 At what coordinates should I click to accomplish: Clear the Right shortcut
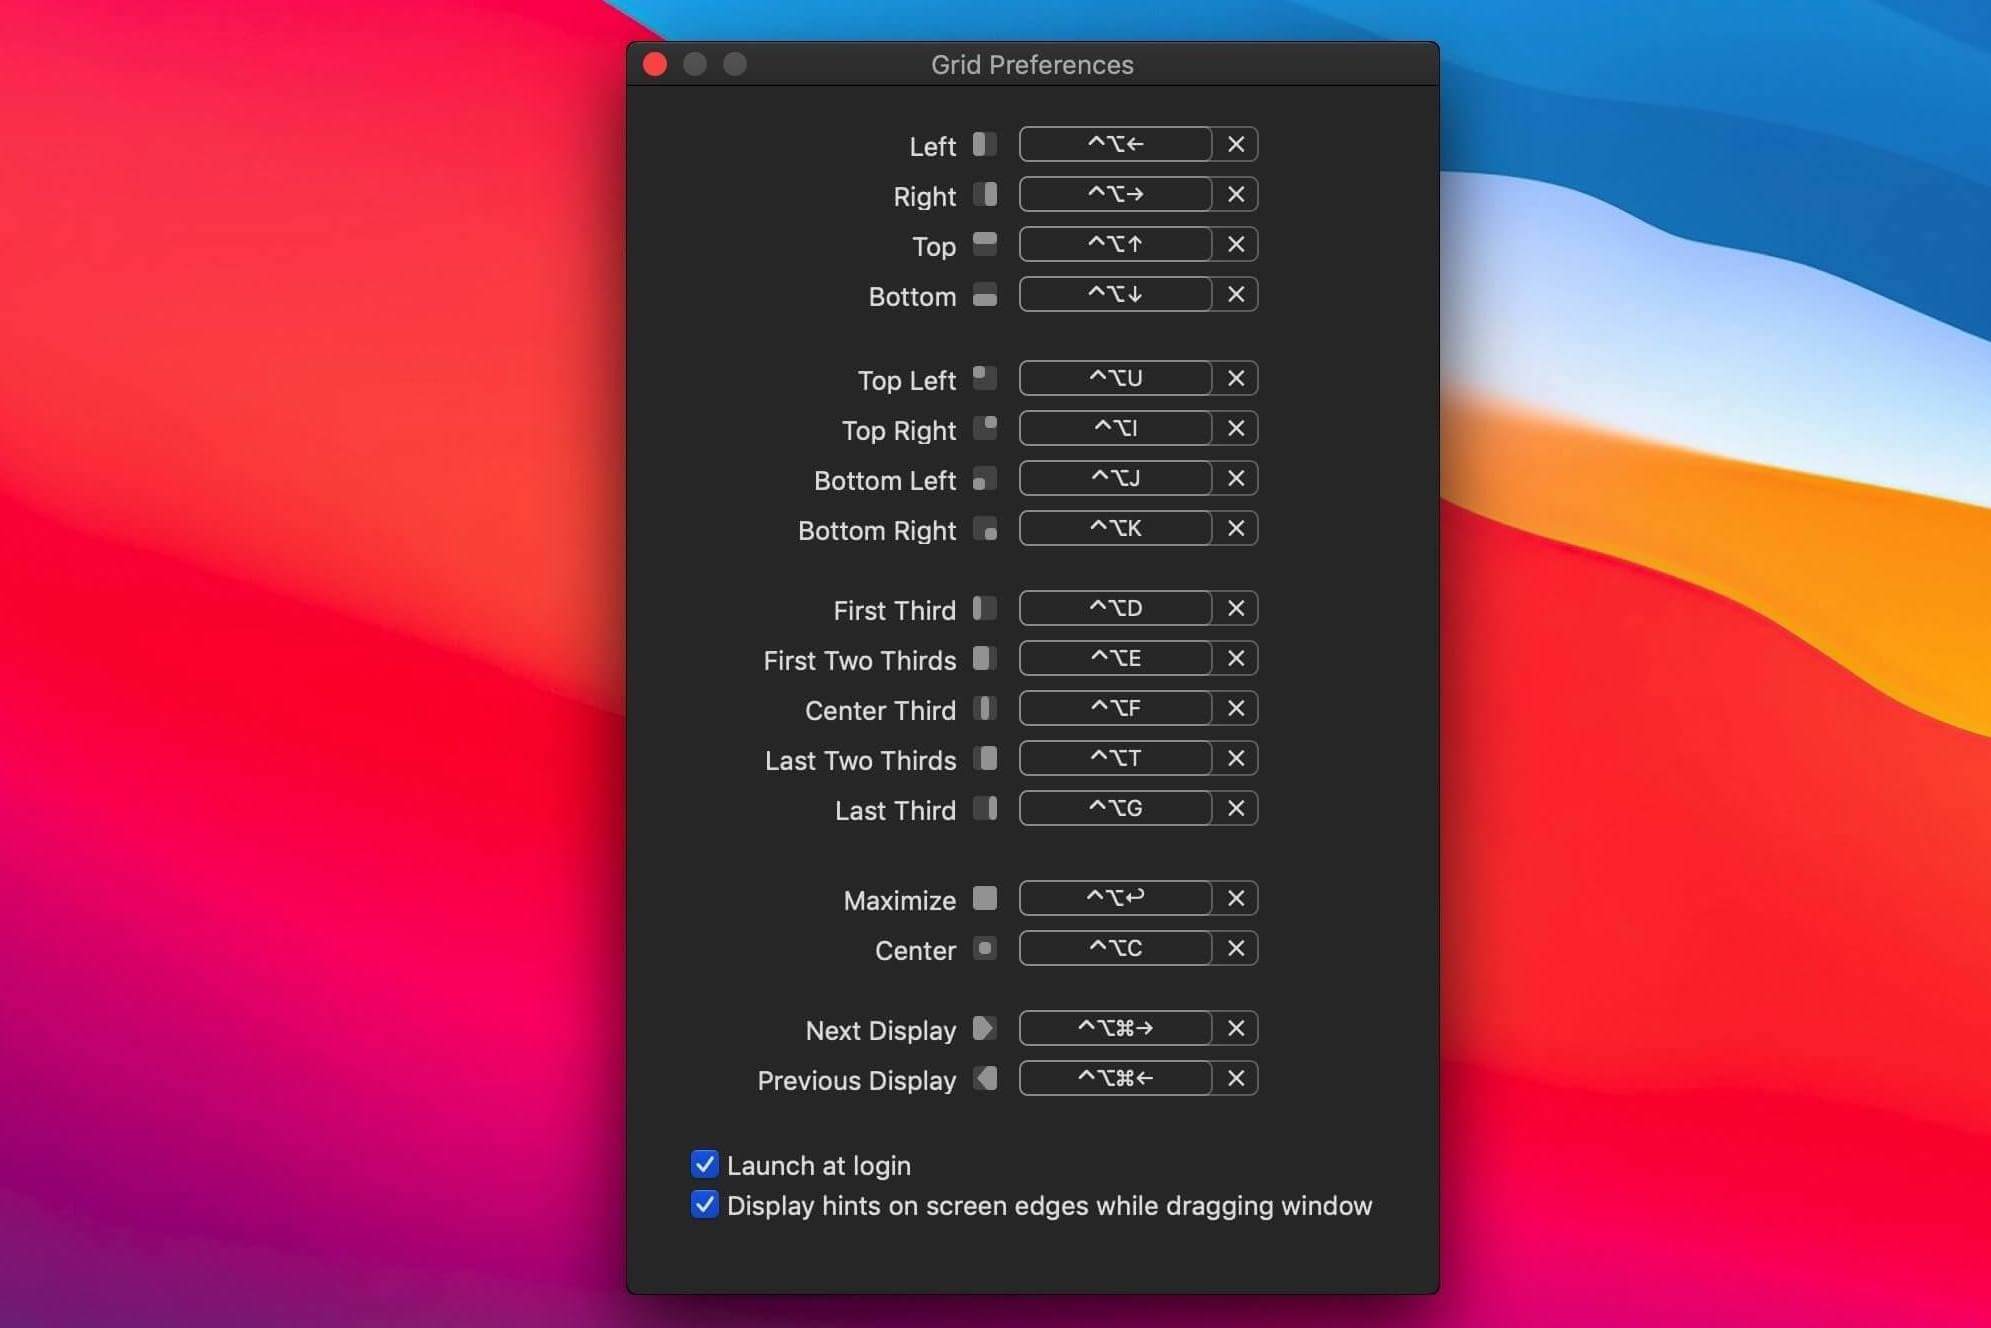[x=1236, y=195]
